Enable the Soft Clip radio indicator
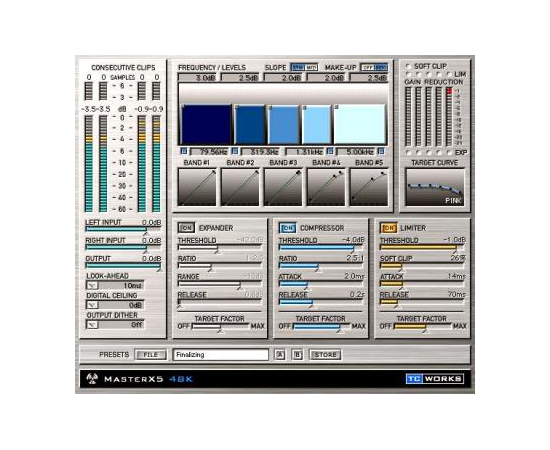Image resolution: width=550 pixels, height=450 pixels. click(x=408, y=66)
